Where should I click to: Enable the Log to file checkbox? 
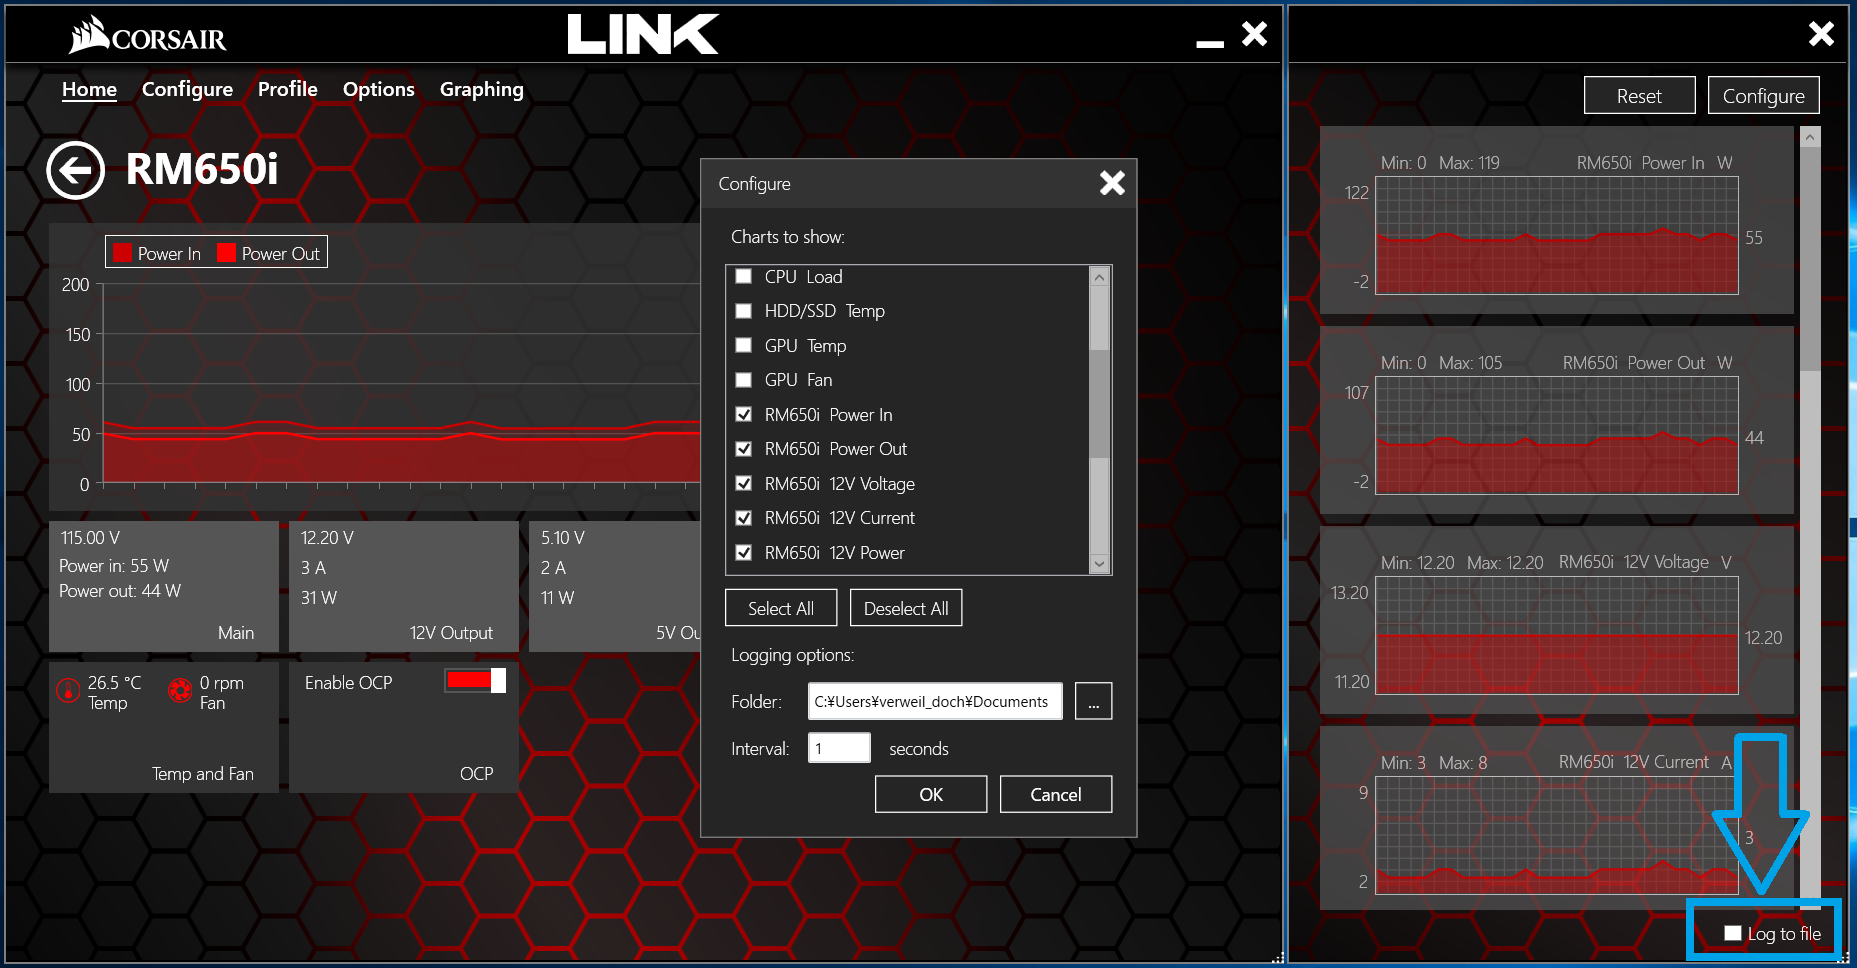coord(1733,933)
